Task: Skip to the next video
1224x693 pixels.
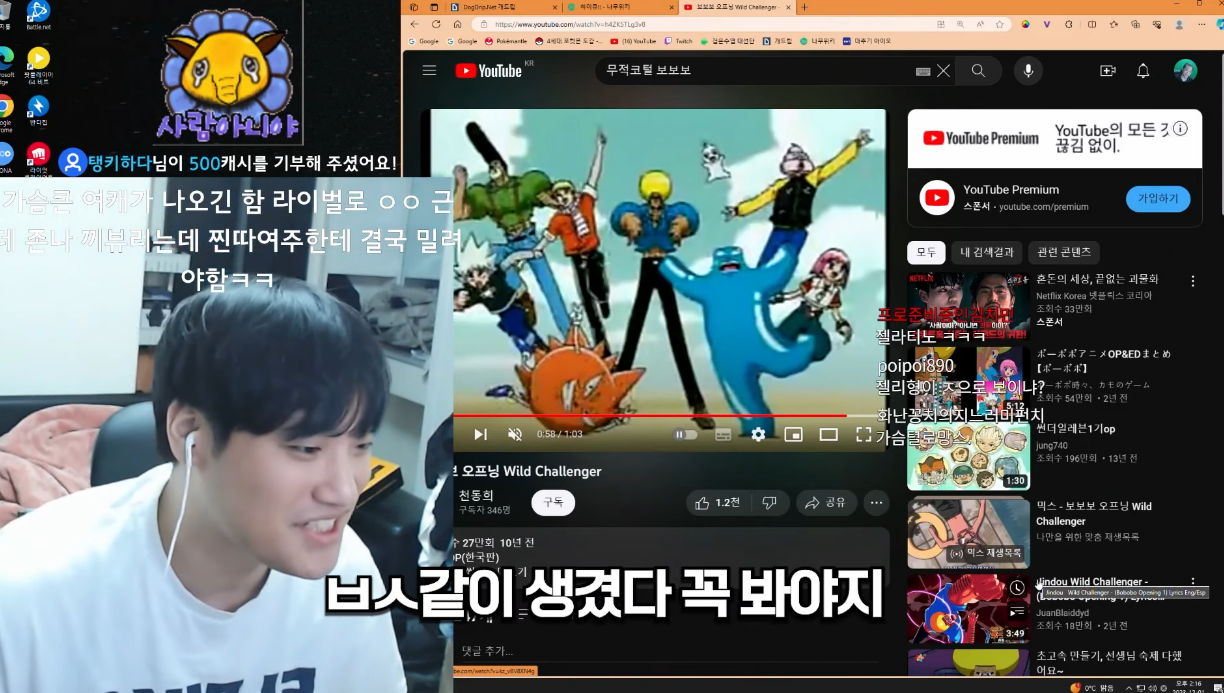Action: click(480, 434)
